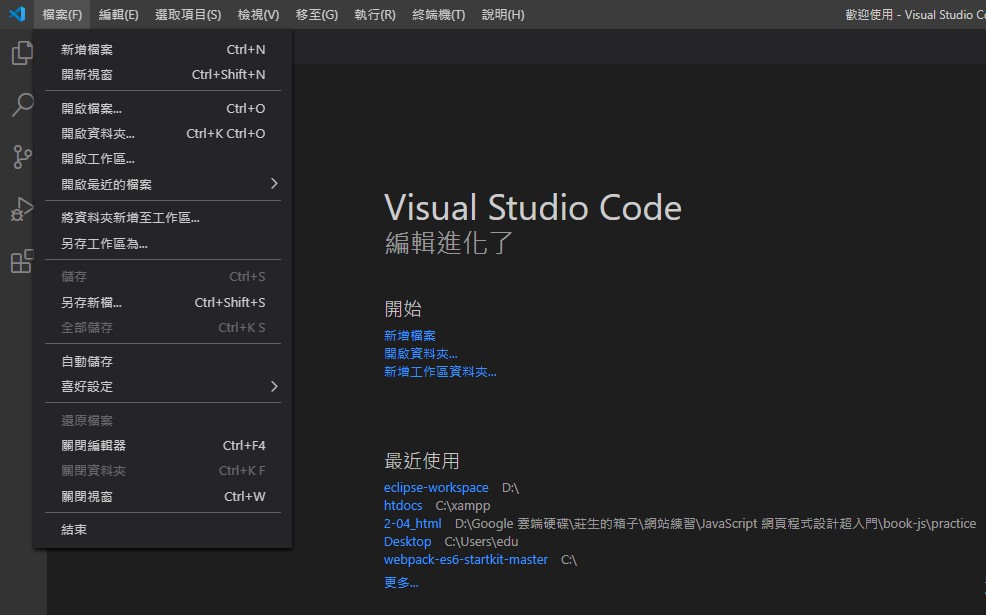The image size is (986, 615).
Task: Toggle 自動儲存 auto save option
Action: pos(163,362)
